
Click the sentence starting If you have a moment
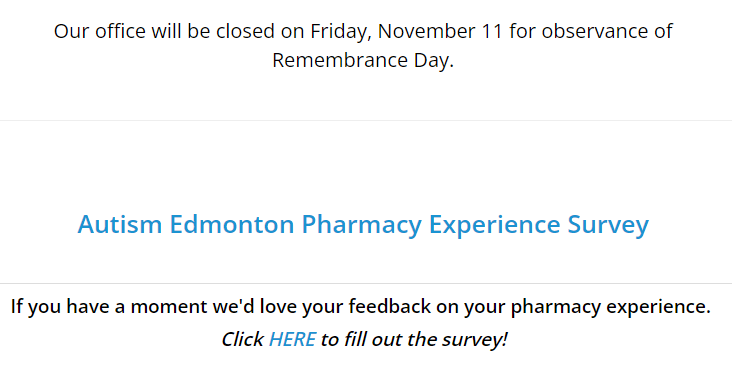coord(361,306)
